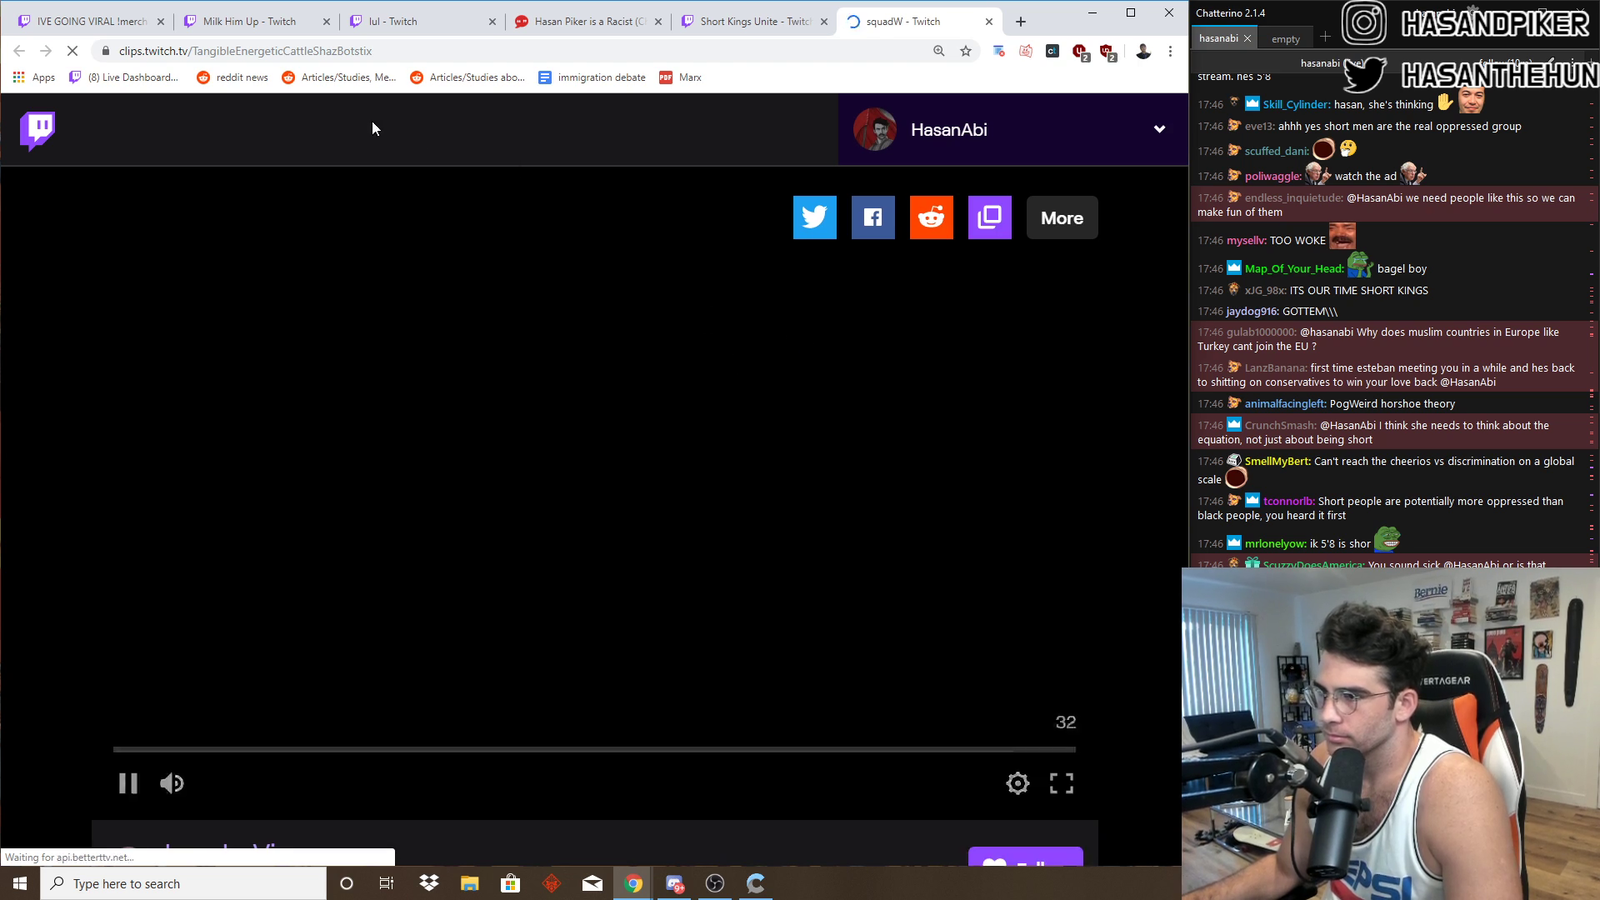Add a new tab in Chatterino
The image size is (1600, 900).
(1325, 38)
